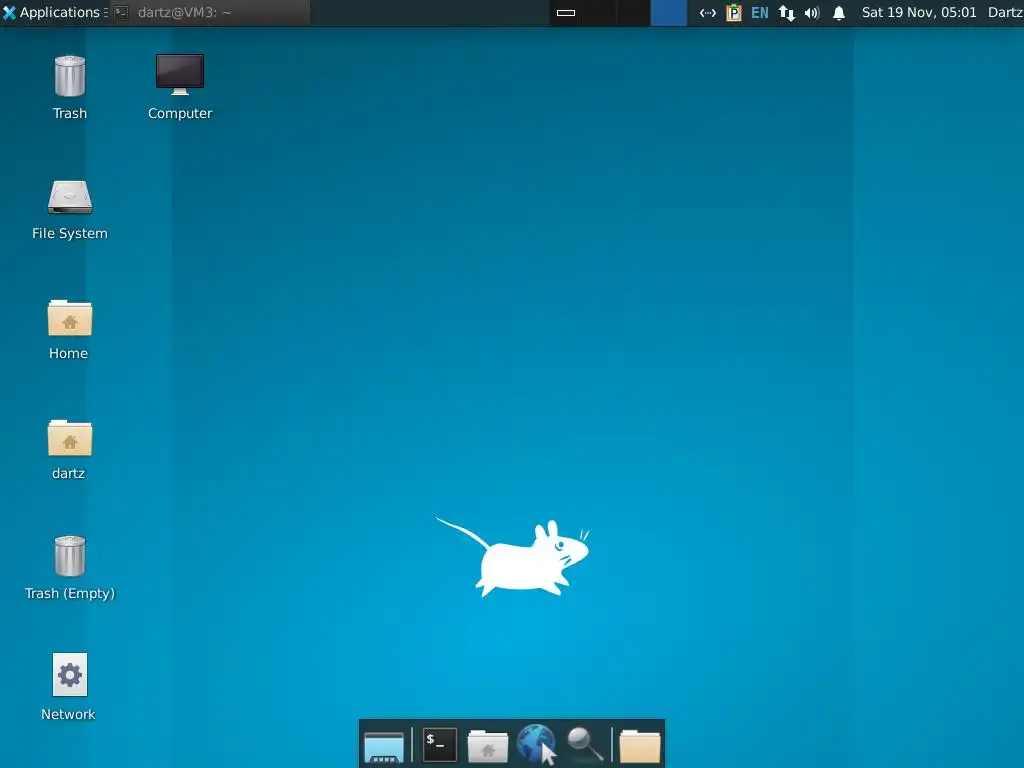Select the Trash desktop icon

click(70, 88)
